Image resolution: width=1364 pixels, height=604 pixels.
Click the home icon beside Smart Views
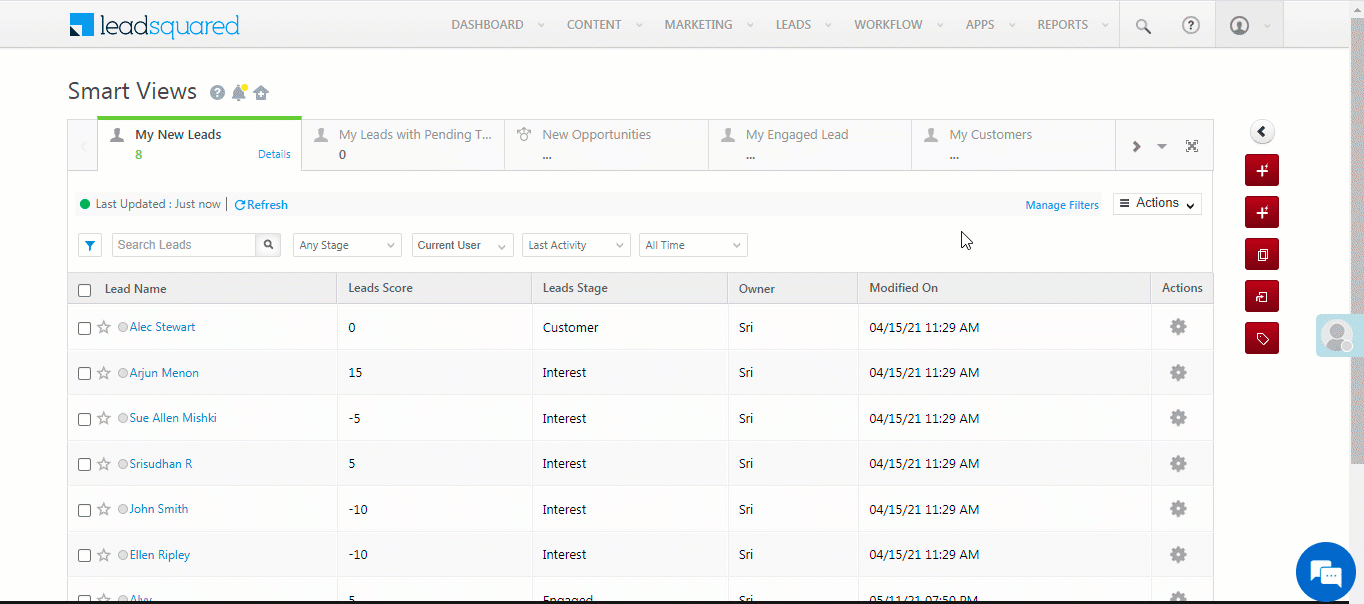[261, 92]
